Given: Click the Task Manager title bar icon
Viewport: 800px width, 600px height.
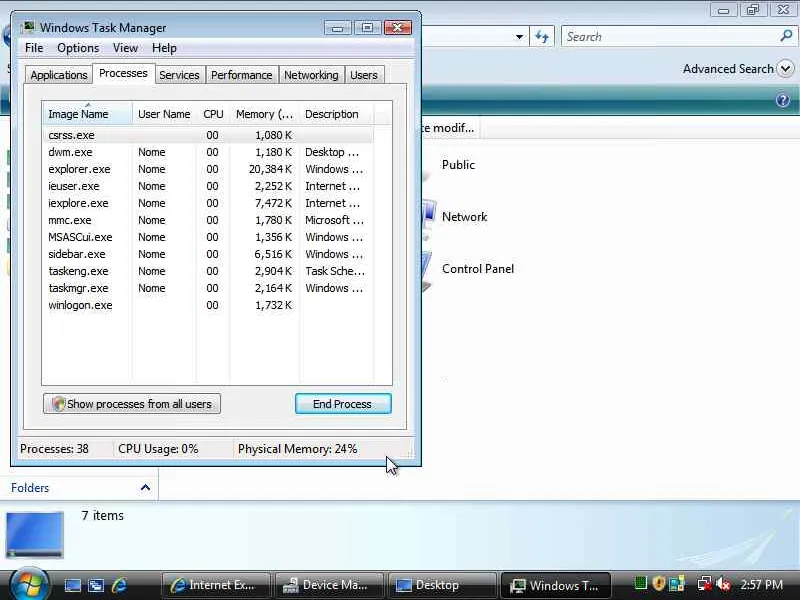Looking at the screenshot, I should click(x=29, y=27).
